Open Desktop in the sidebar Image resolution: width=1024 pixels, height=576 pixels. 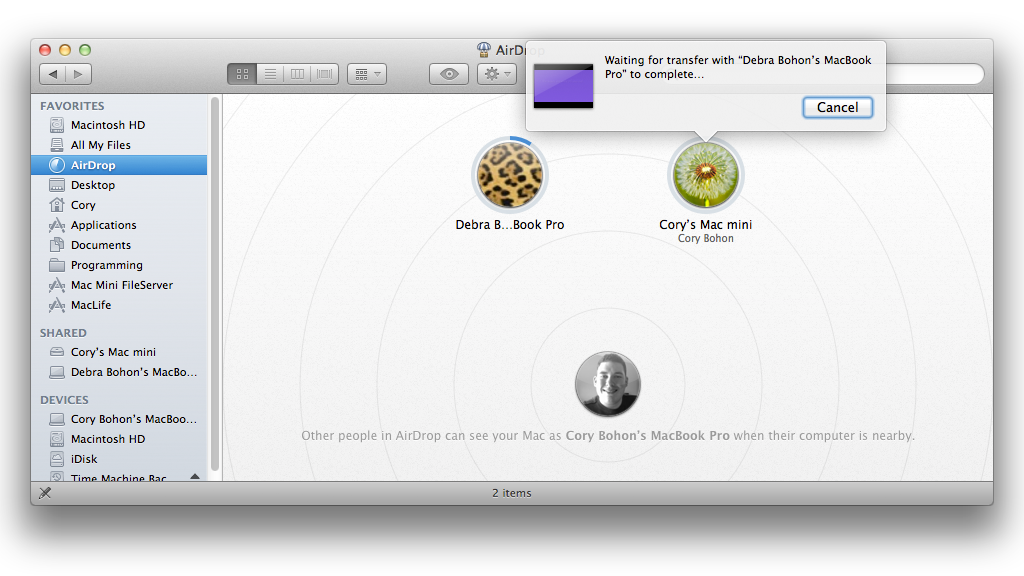point(119,185)
